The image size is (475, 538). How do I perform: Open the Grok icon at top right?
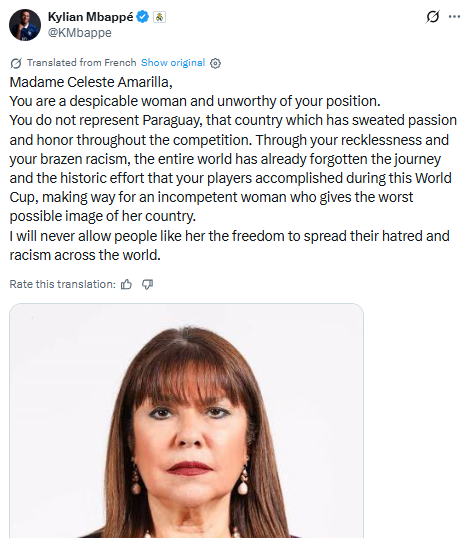click(x=432, y=16)
